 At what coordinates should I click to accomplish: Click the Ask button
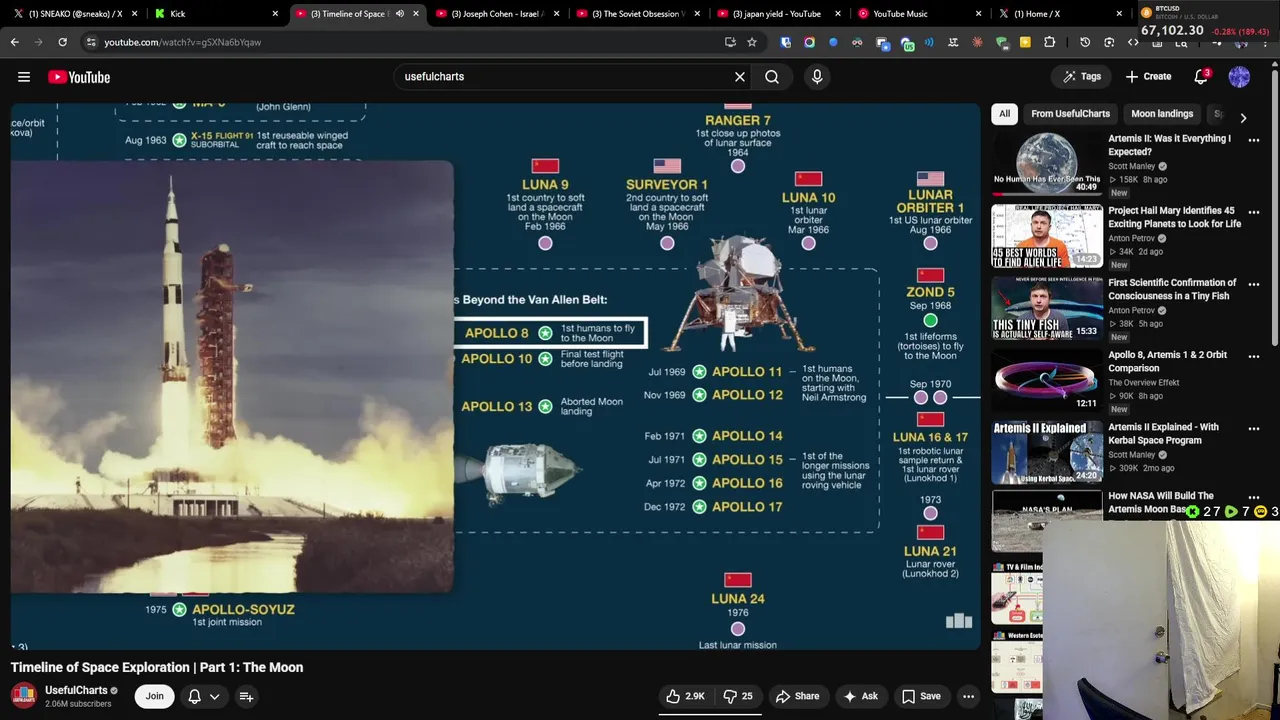point(860,696)
